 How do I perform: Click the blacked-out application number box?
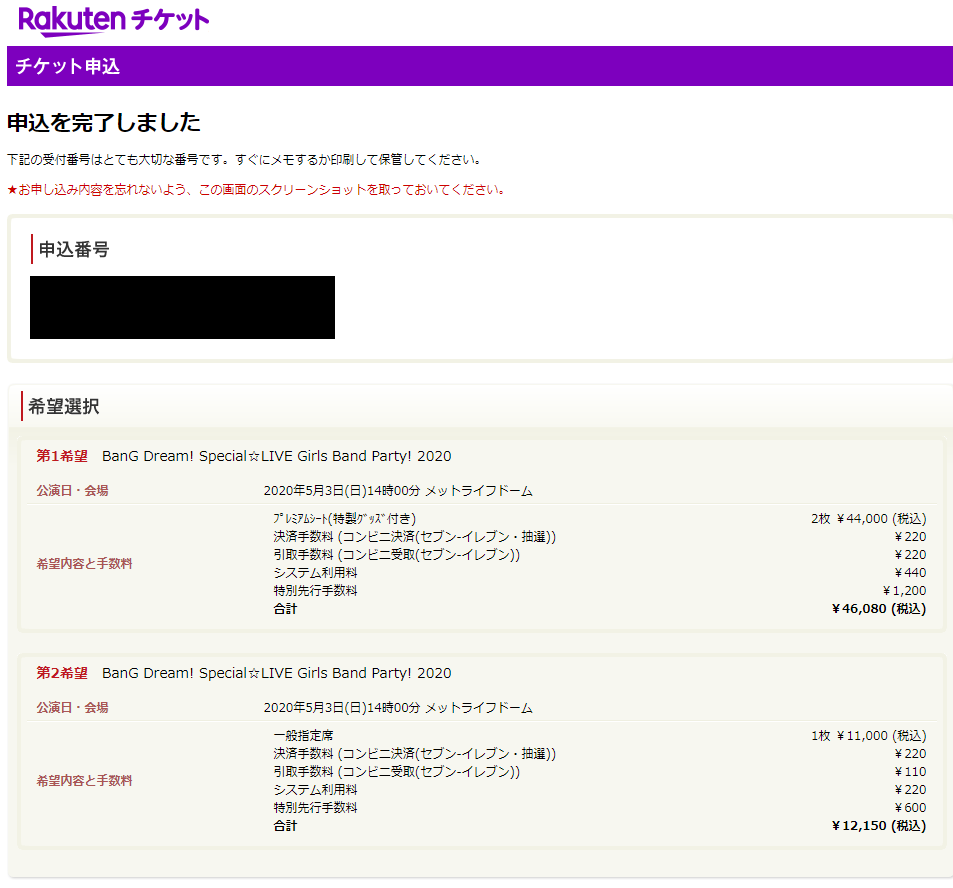182,308
